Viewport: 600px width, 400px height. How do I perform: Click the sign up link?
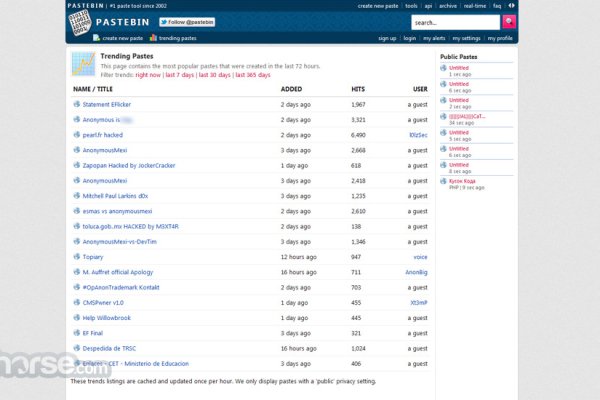pyautogui.click(x=387, y=38)
